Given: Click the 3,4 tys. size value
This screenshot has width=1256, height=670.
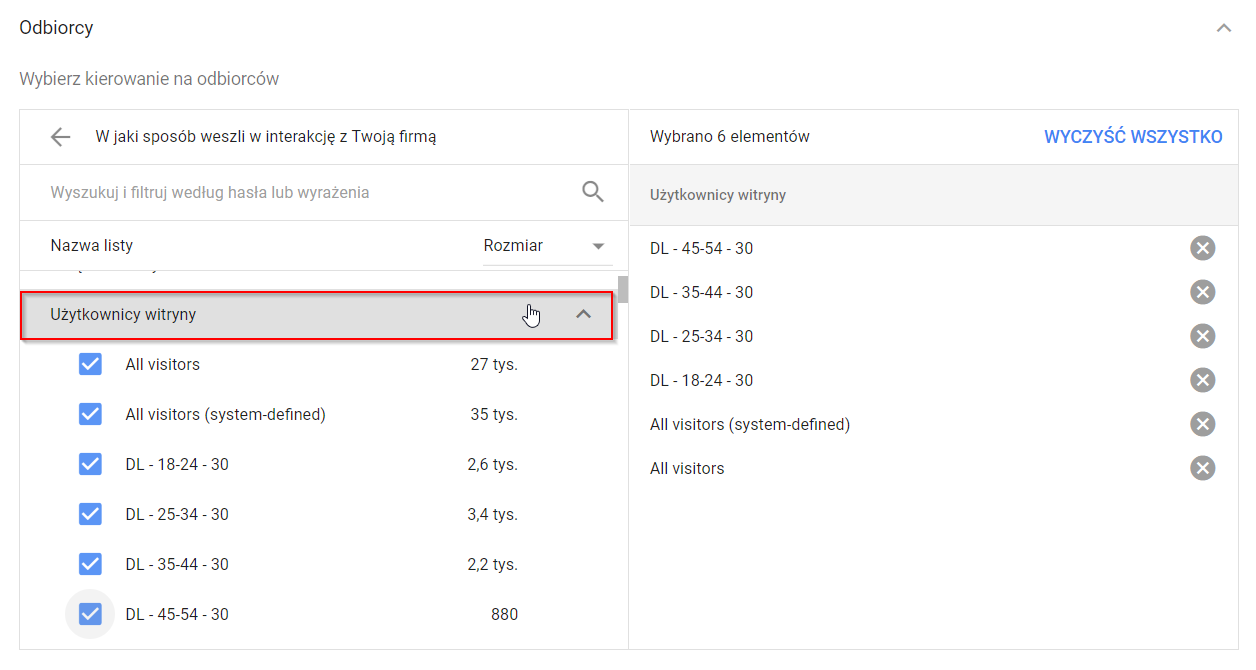Looking at the screenshot, I should [x=492, y=514].
